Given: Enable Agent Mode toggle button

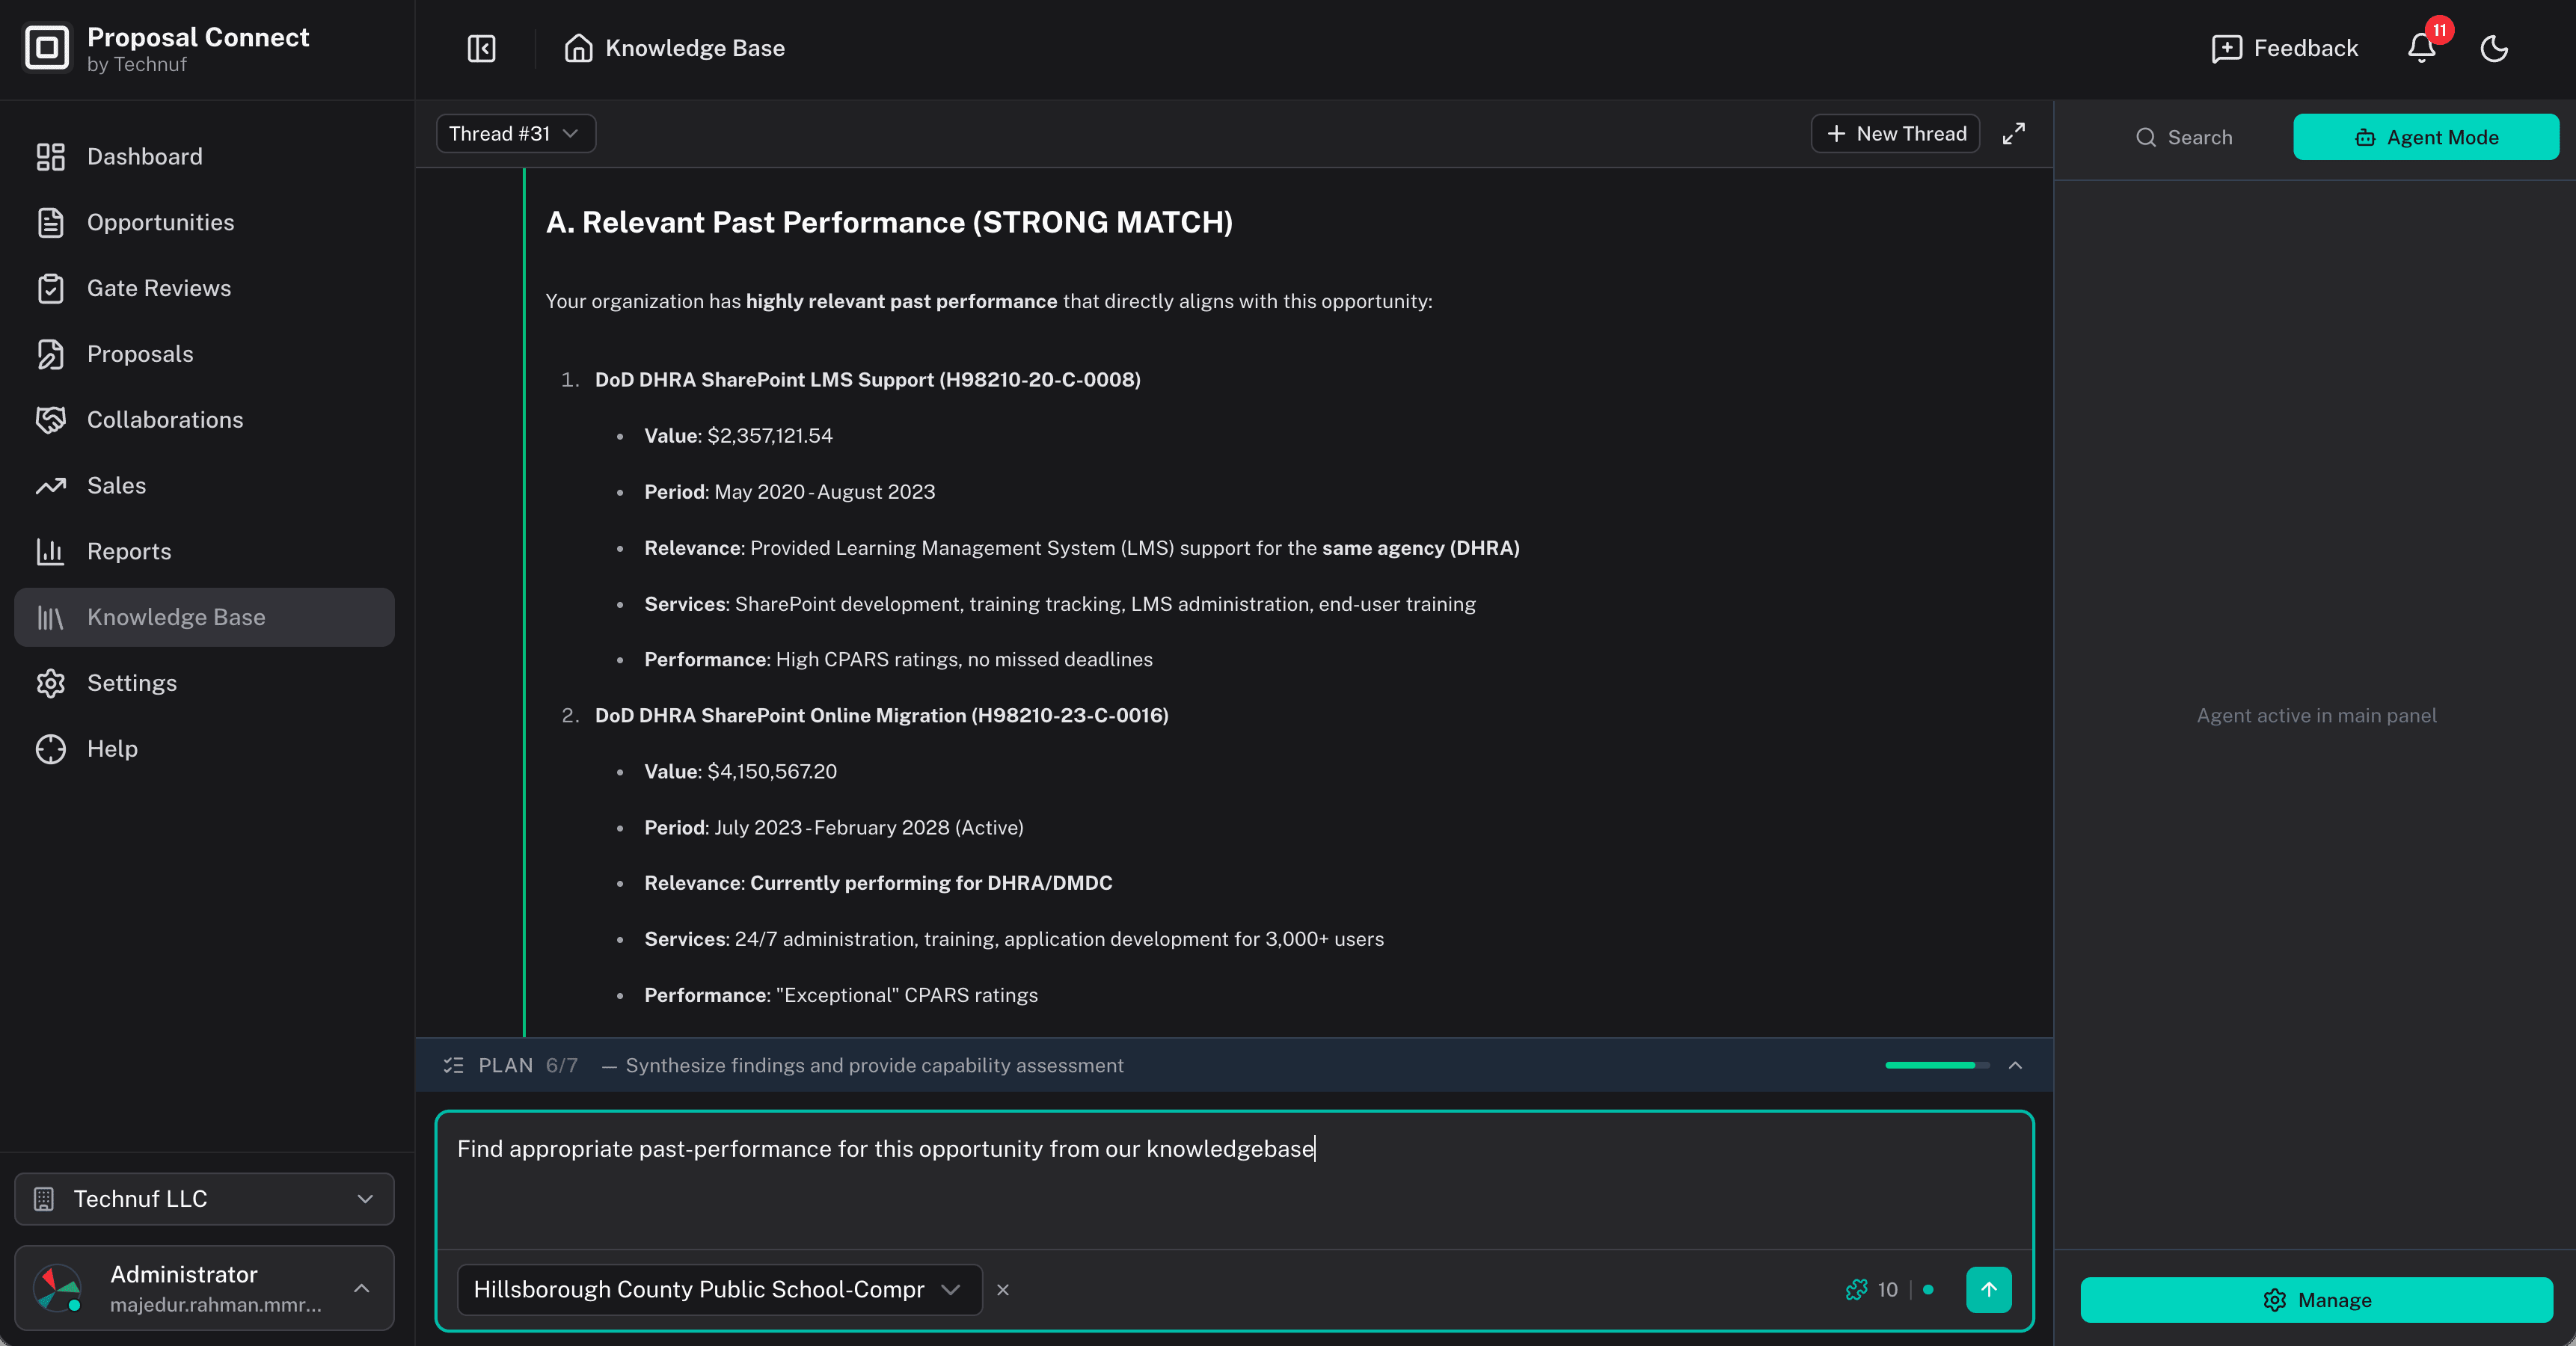Looking at the screenshot, I should pos(2425,137).
